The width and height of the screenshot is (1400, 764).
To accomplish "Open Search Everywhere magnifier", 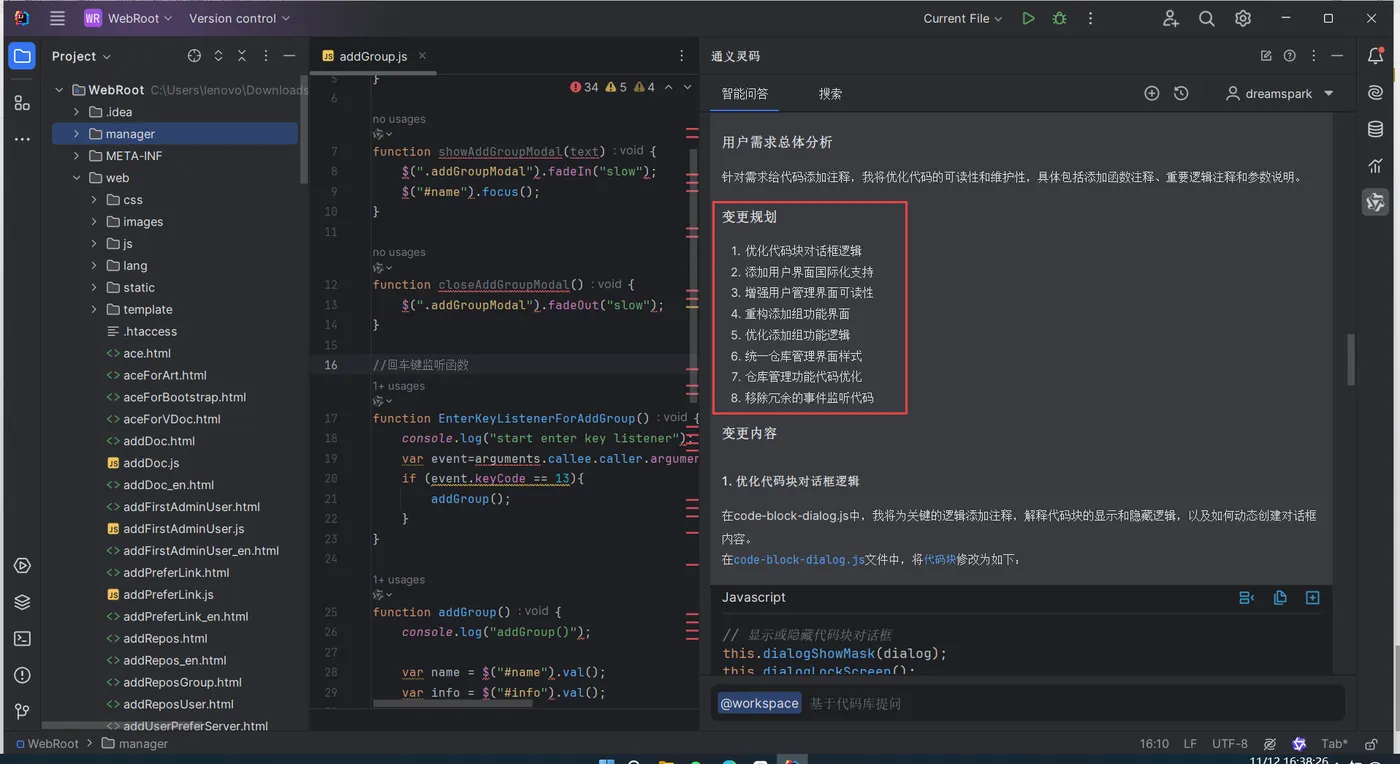I will point(1207,18).
